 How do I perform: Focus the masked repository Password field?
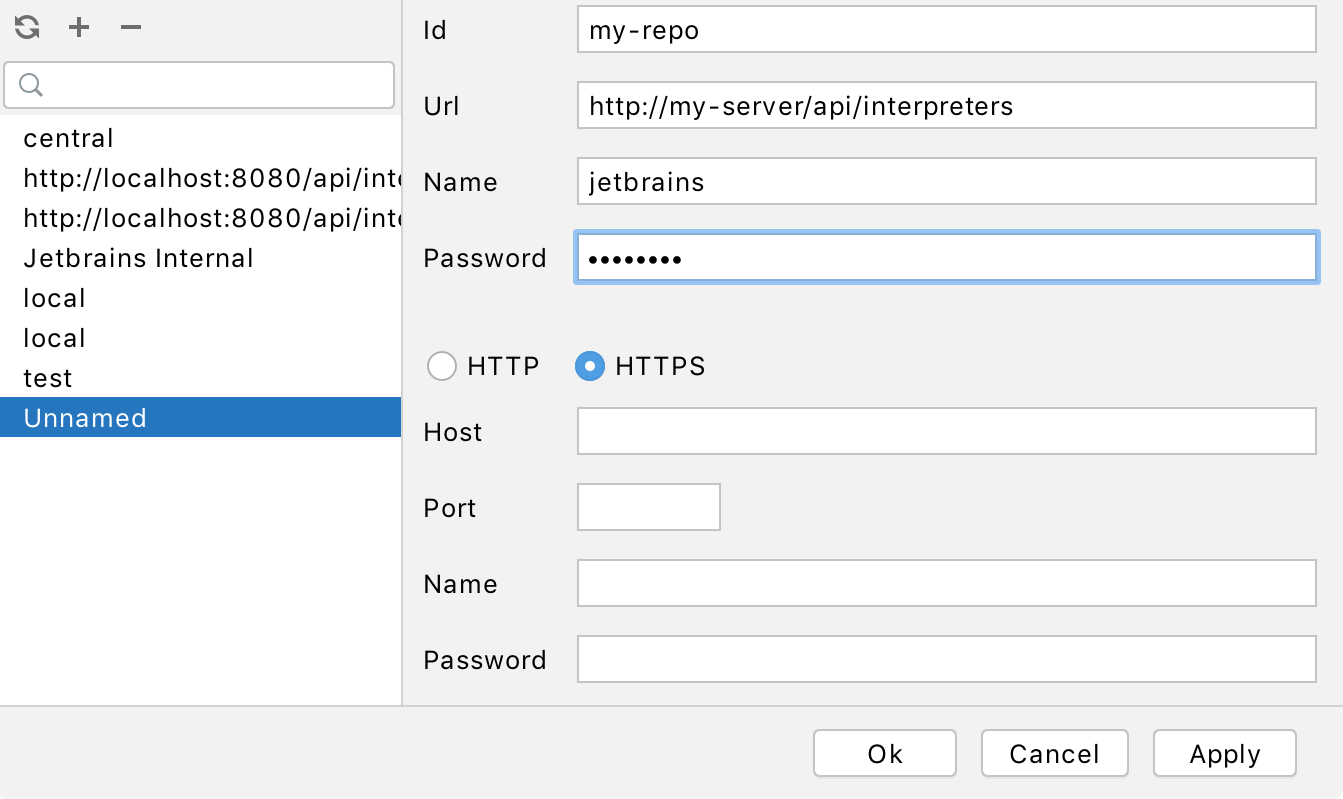pos(945,258)
